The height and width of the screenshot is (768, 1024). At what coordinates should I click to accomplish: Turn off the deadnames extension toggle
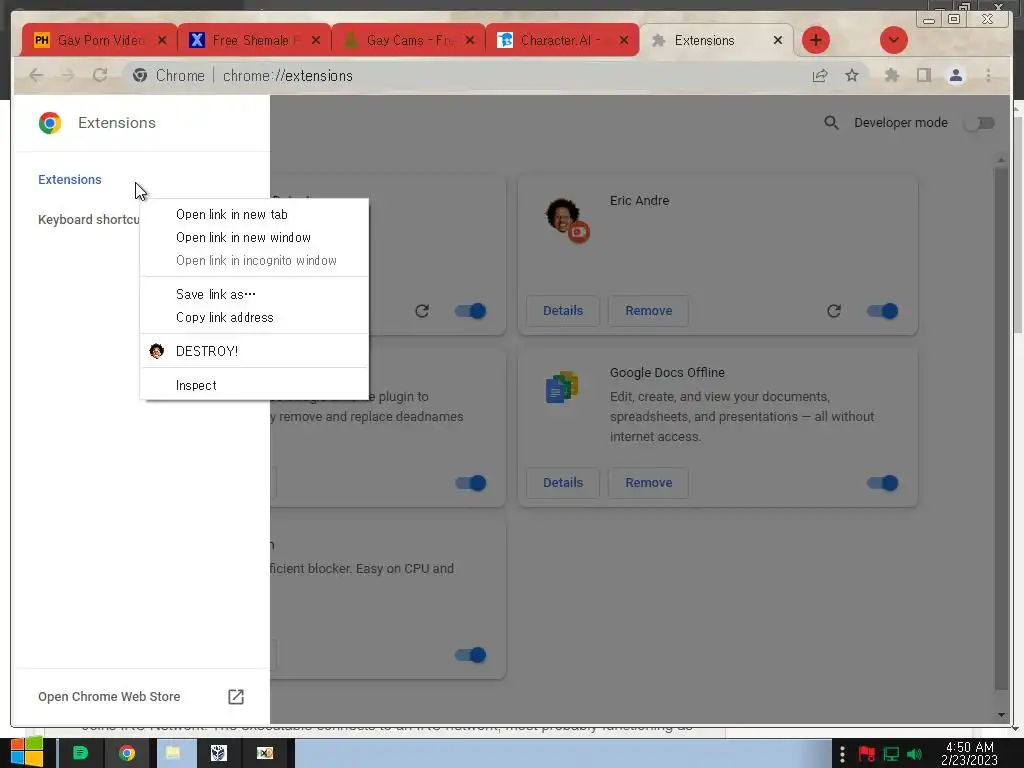(x=471, y=483)
